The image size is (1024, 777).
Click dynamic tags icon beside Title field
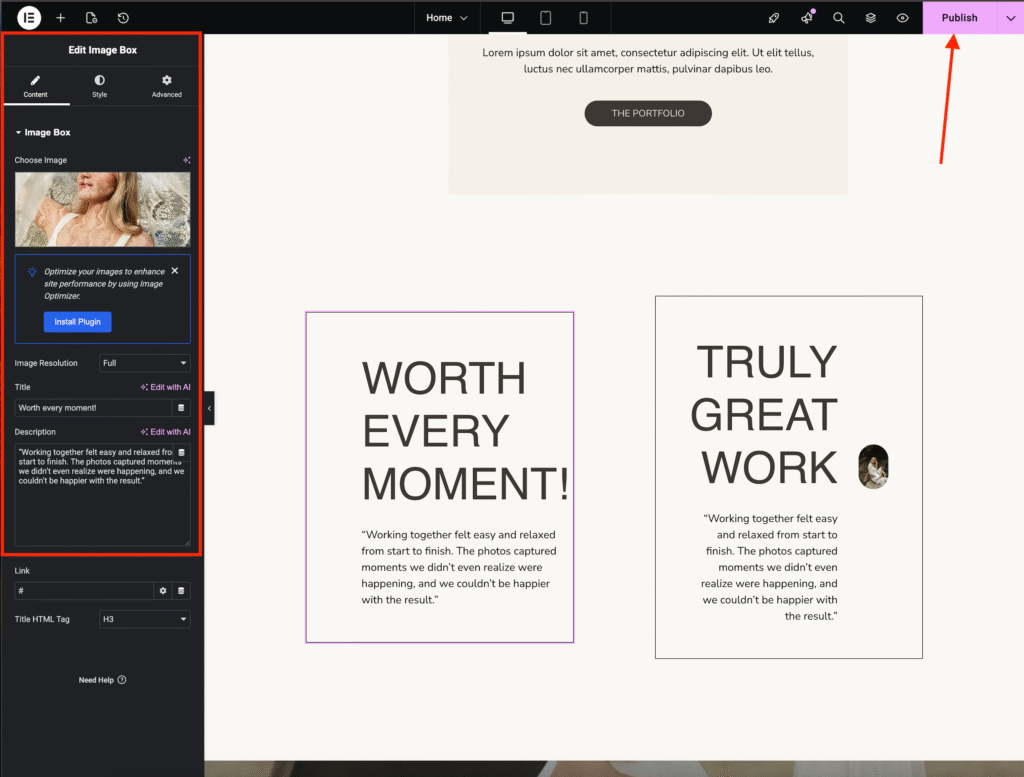click(x=181, y=408)
